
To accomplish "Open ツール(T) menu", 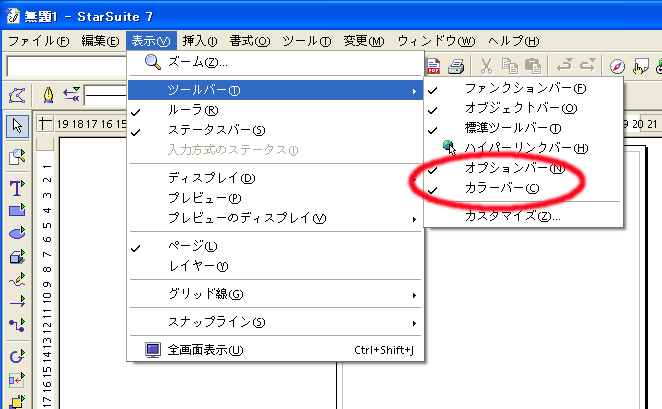I will click(307, 41).
